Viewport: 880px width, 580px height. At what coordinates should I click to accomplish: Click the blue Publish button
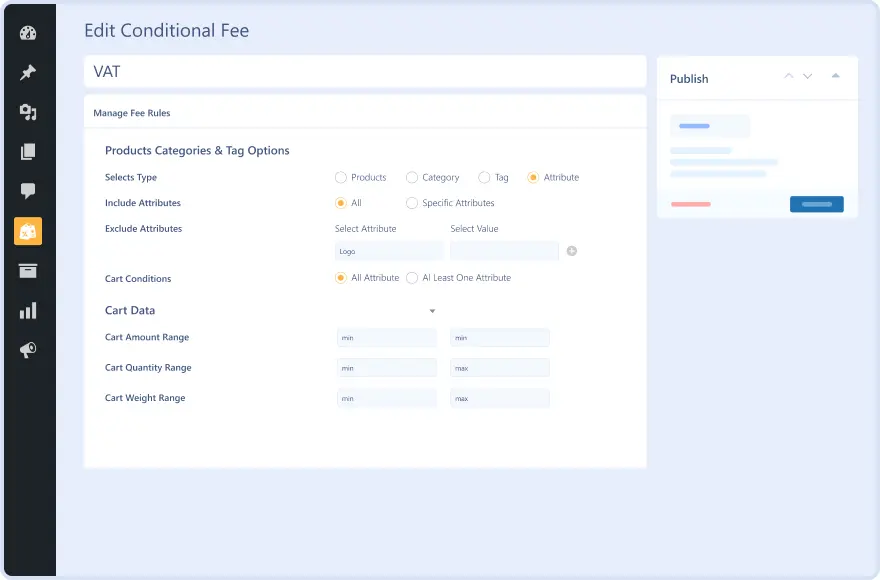(x=816, y=203)
